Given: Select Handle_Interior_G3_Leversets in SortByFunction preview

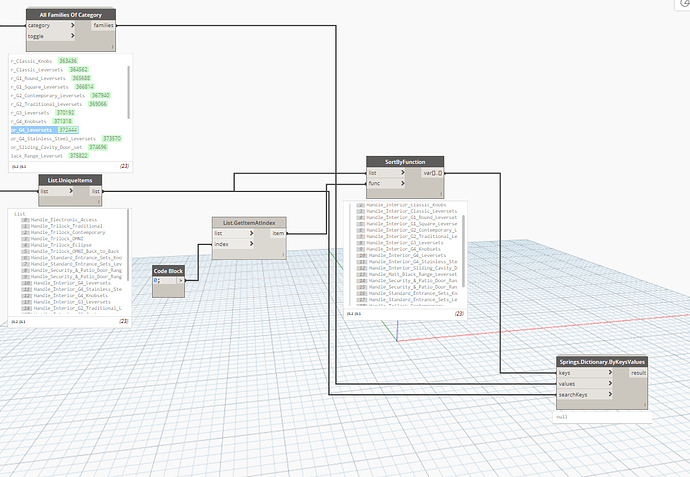Looking at the screenshot, I should coord(405,242).
